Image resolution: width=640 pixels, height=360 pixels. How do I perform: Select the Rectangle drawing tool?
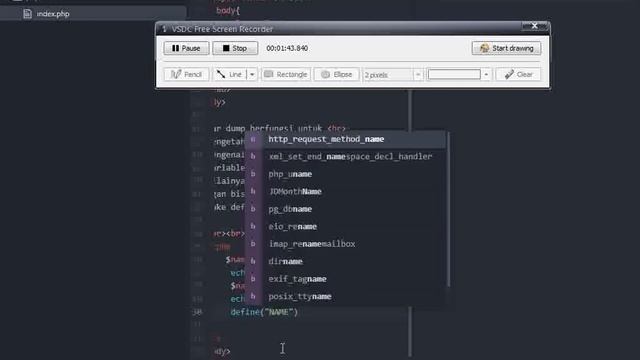286,74
